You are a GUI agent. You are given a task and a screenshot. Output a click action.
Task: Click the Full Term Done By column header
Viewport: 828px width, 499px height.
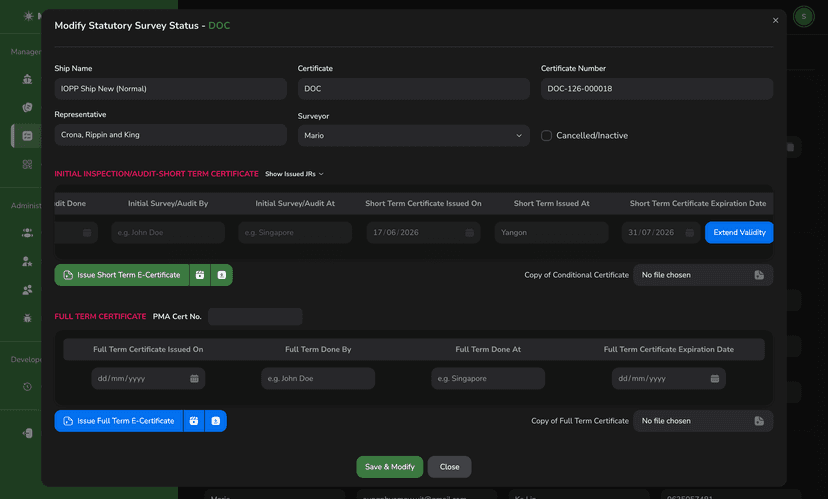318,349
